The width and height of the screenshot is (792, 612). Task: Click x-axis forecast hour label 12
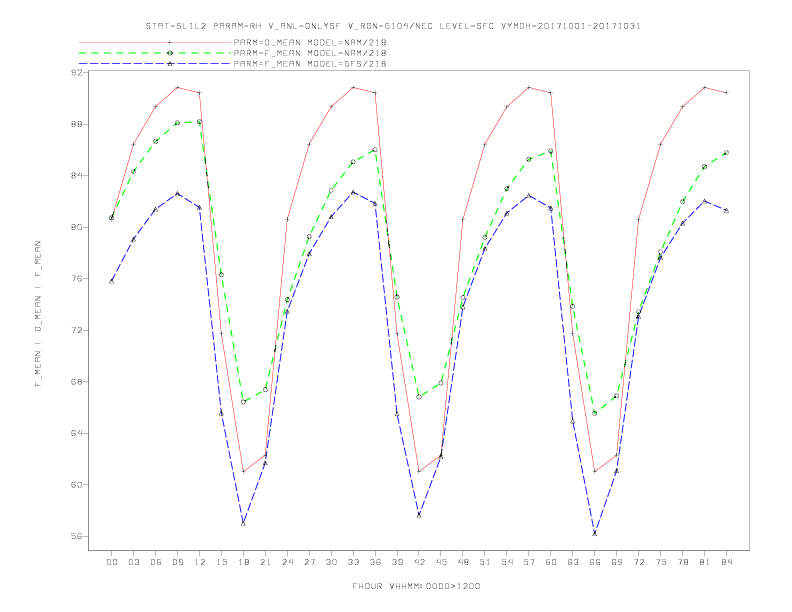pos(200,562)
